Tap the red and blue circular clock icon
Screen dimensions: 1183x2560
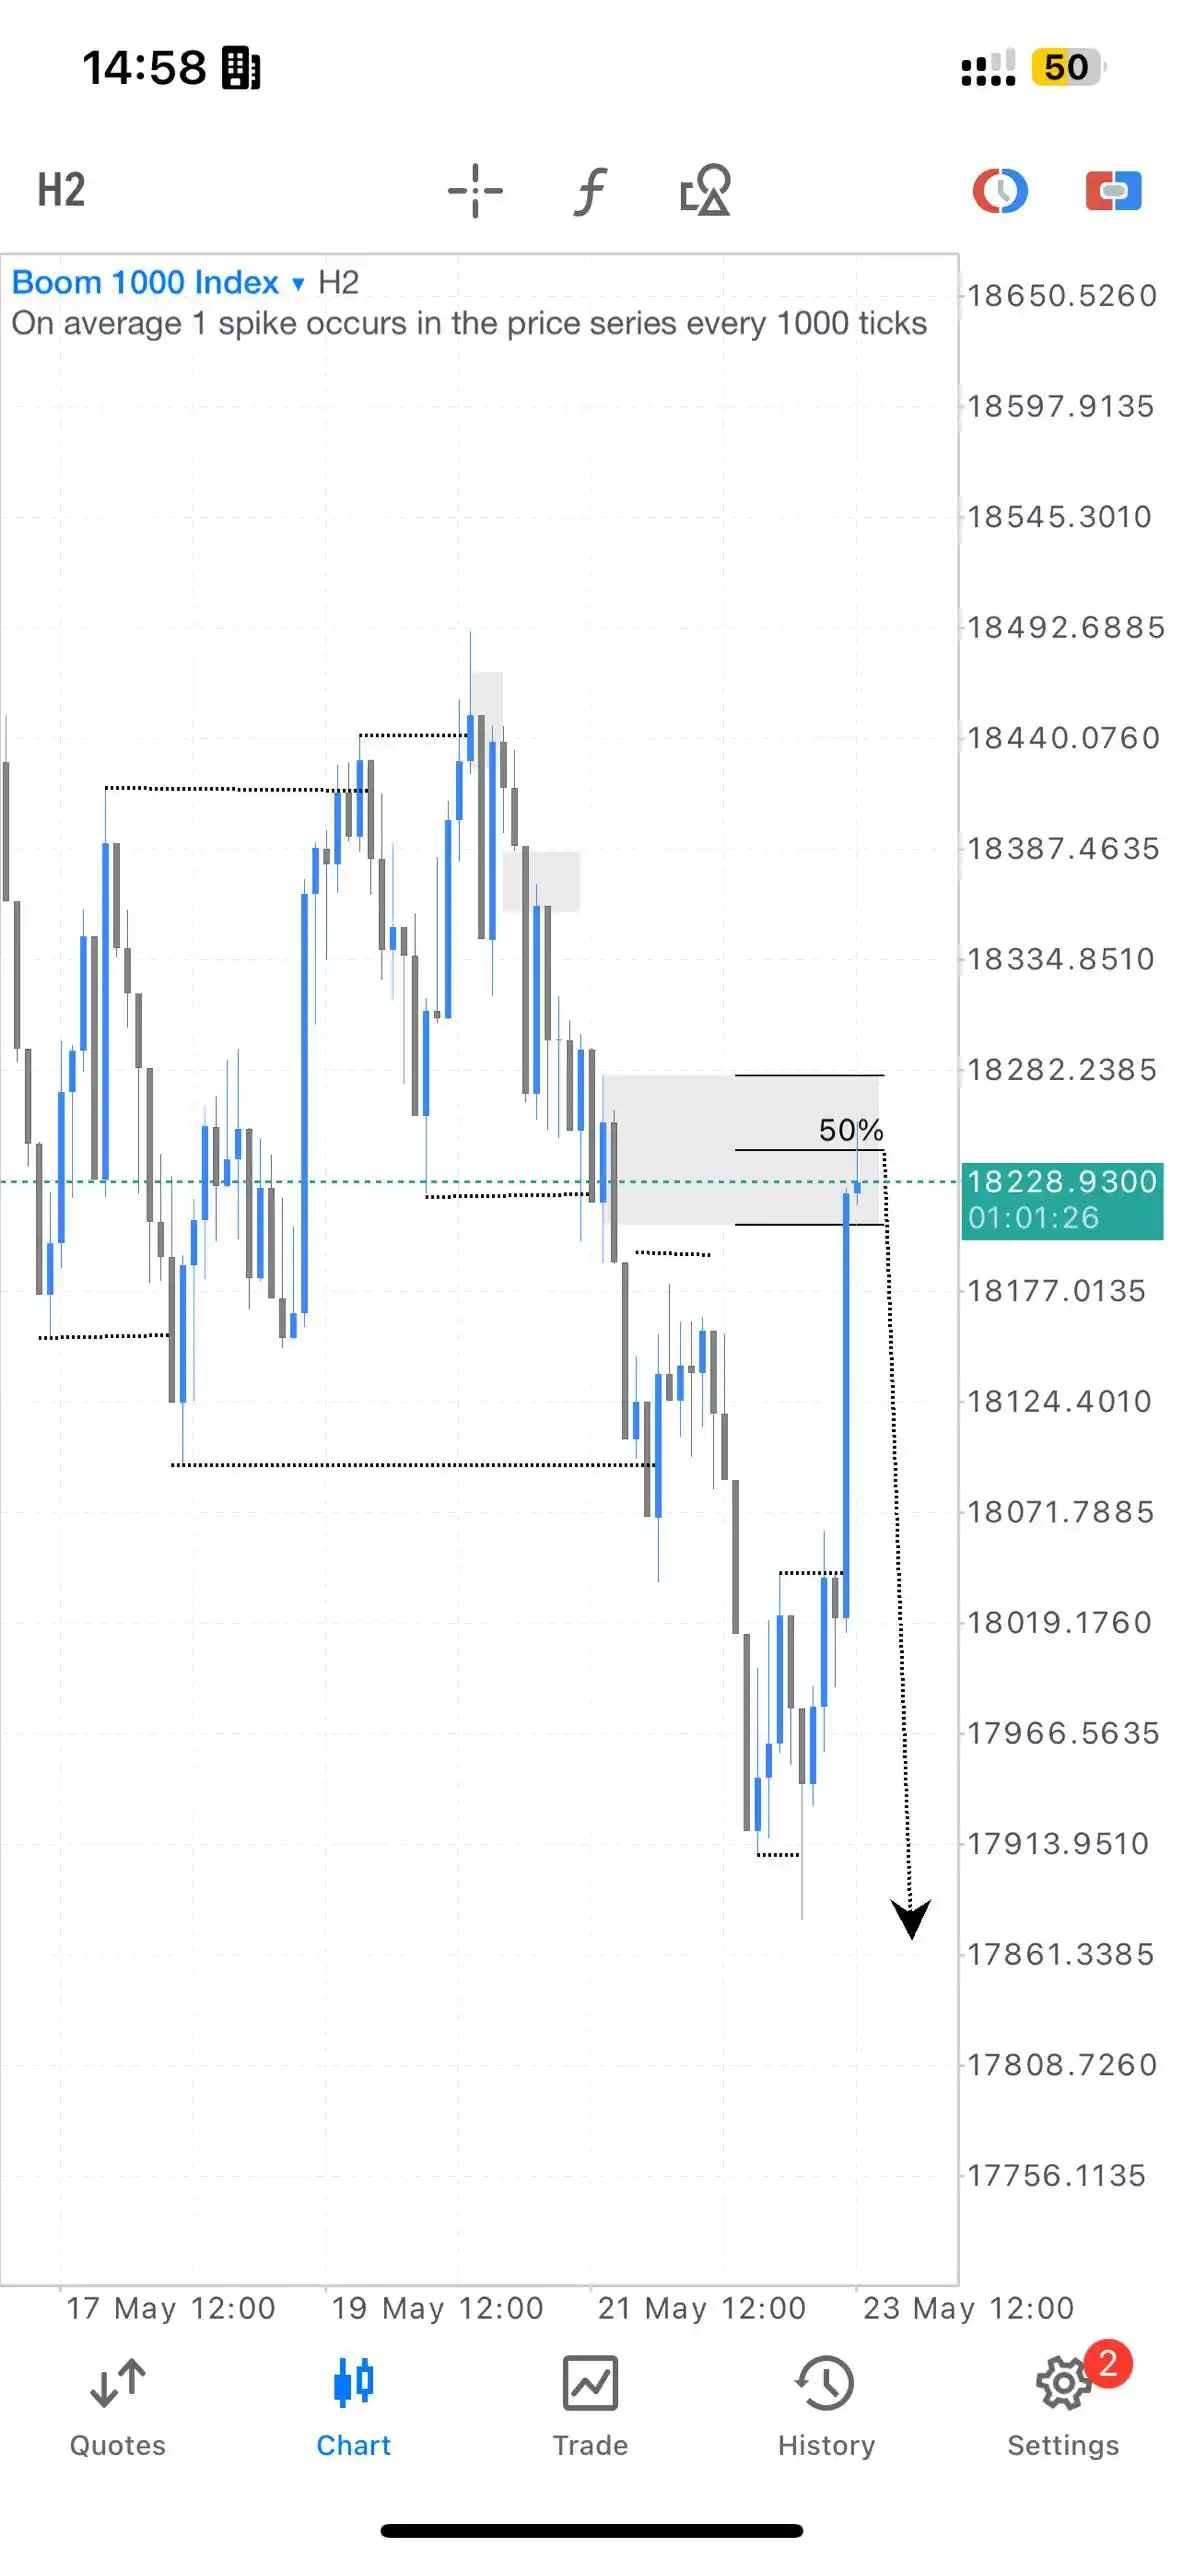1000,190
